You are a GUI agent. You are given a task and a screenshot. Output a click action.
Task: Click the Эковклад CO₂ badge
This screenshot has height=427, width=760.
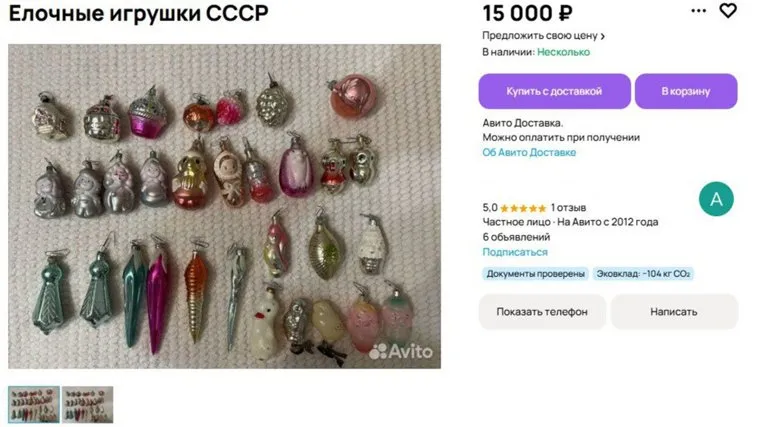pos(643,274)
